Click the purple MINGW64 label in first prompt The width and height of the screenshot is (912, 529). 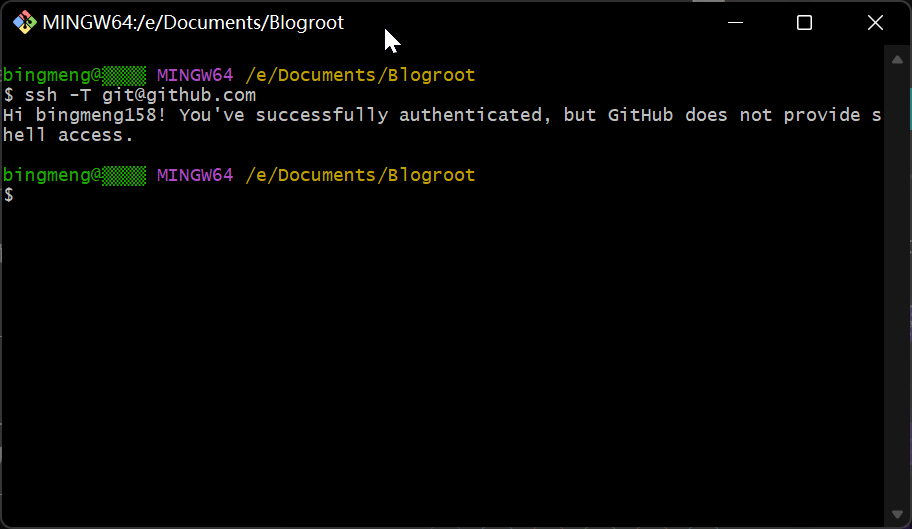pyautogui.click(x=195, y=75)
